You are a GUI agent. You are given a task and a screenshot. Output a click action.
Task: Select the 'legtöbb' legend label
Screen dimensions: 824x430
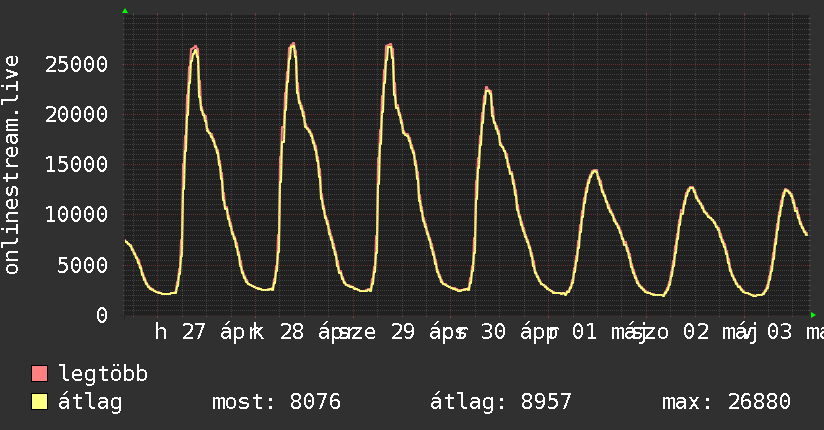point(103,373)
